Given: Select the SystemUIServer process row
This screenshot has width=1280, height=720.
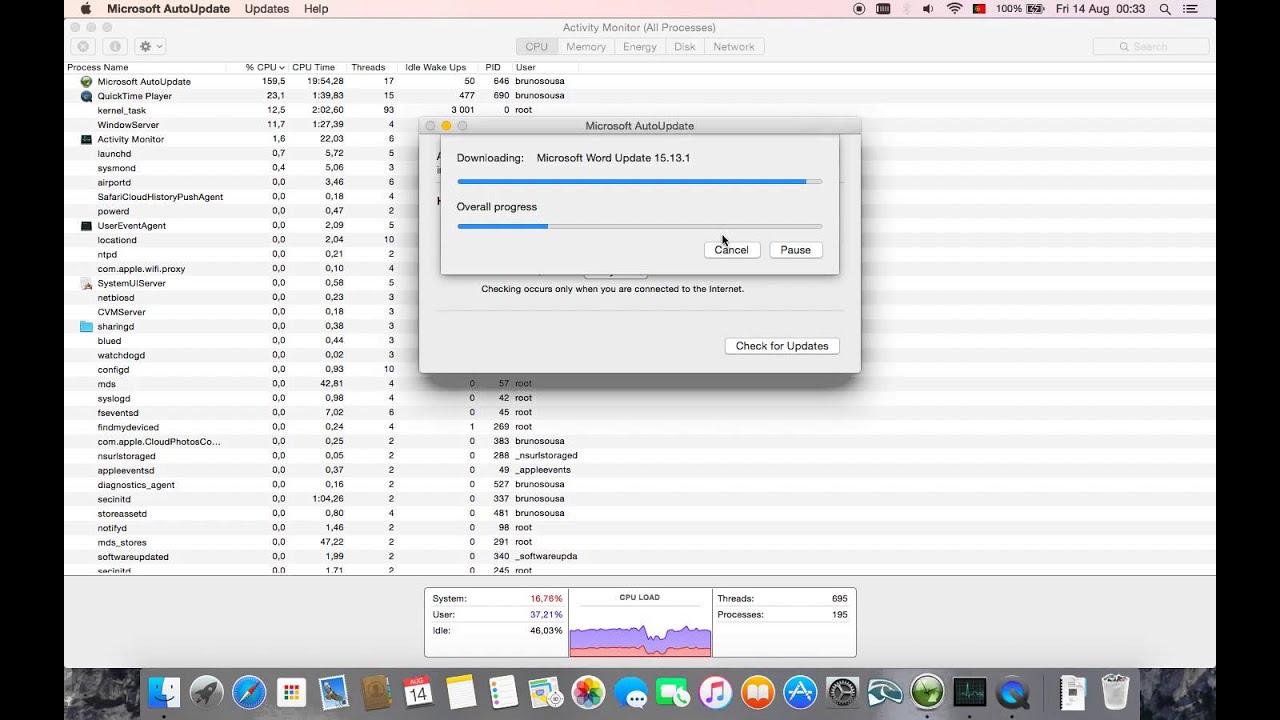Looking at the screenshot, I should point(242,283).
